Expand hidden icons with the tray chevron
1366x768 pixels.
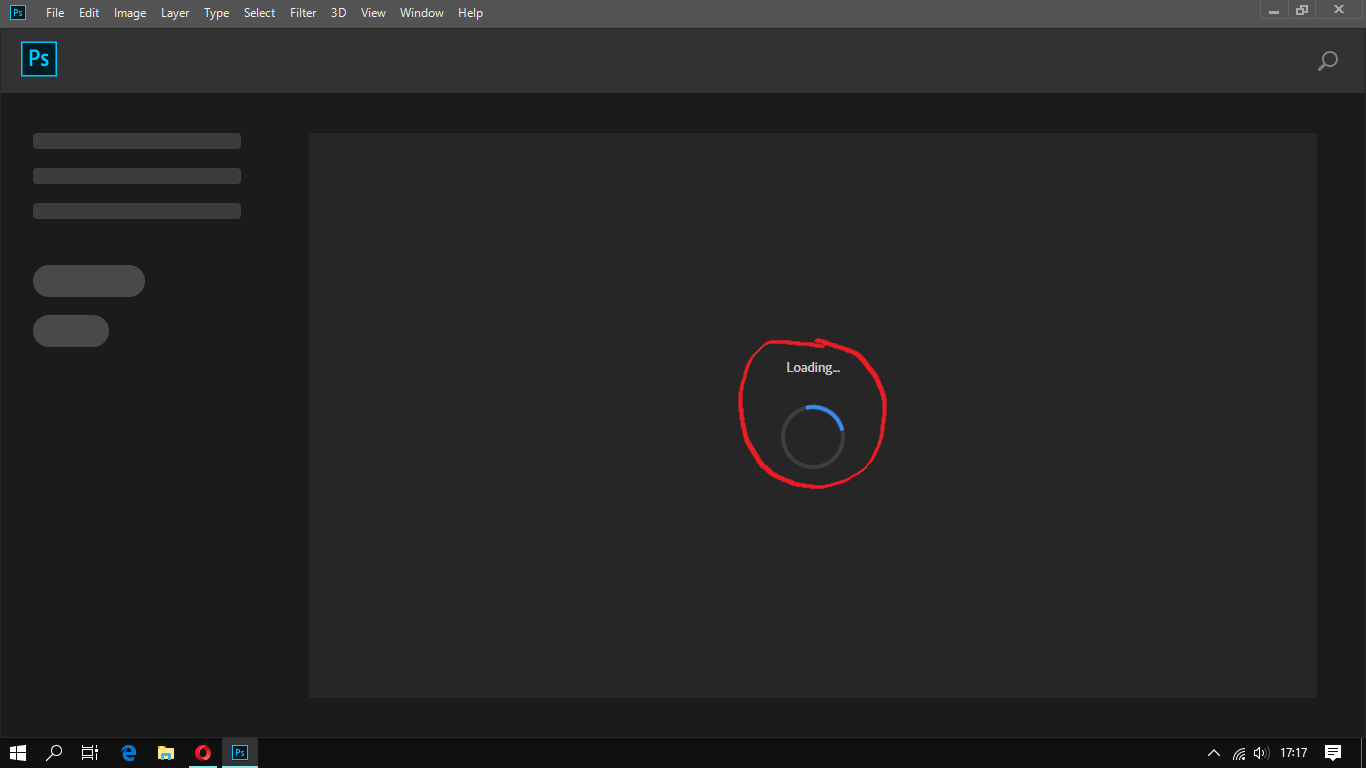pyautogui.click(x=1213, y=753)
